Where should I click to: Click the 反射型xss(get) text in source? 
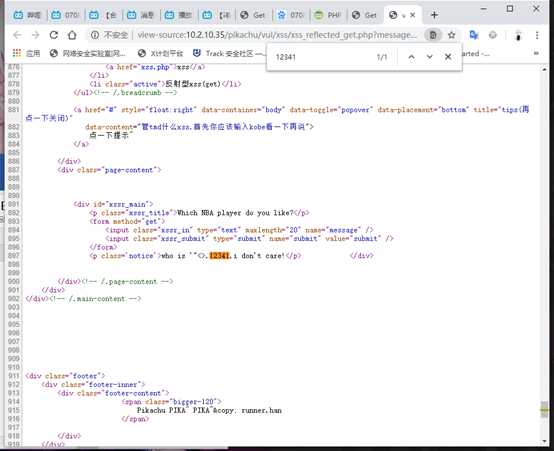[193, 84]
